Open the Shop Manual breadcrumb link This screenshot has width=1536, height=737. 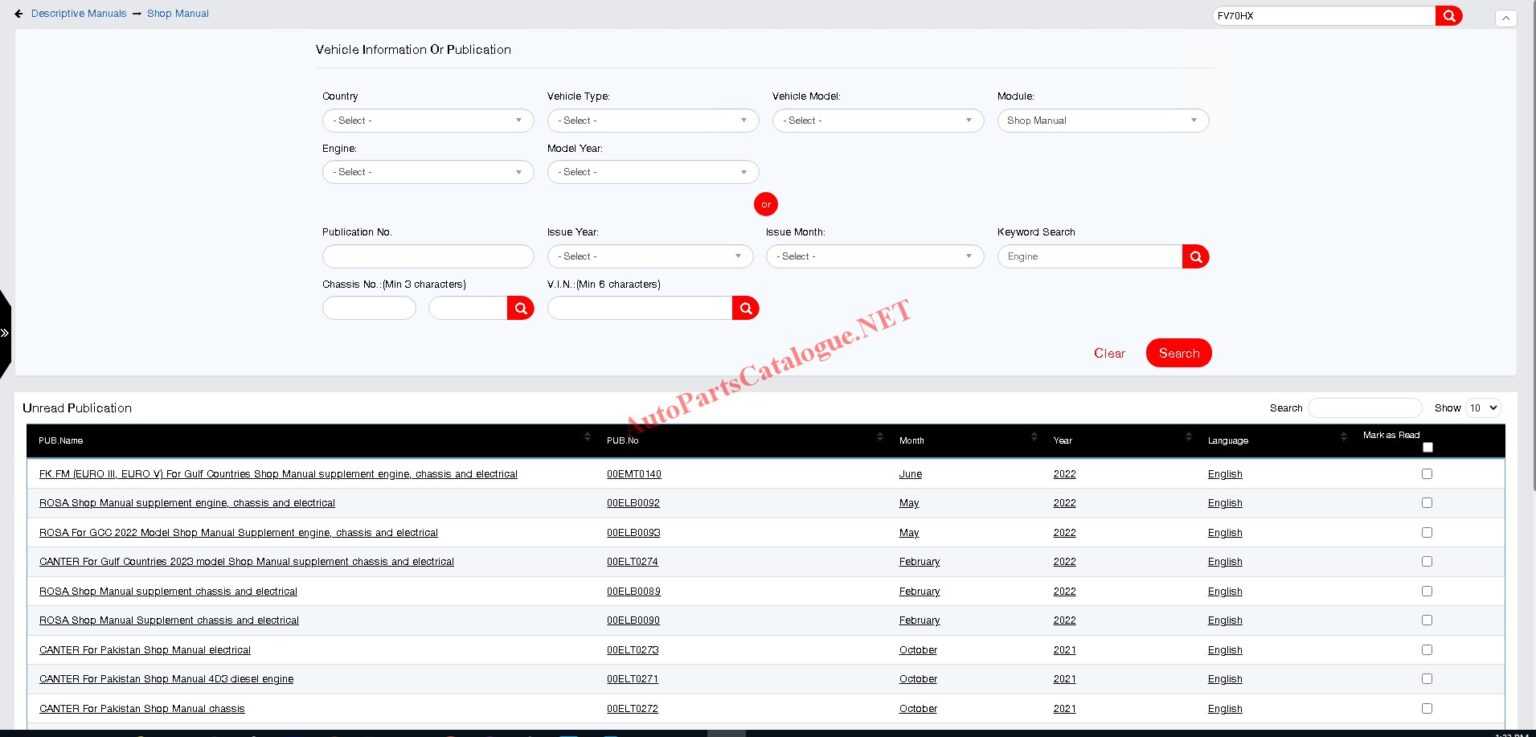pyautogui.click(x=177, y=13)
